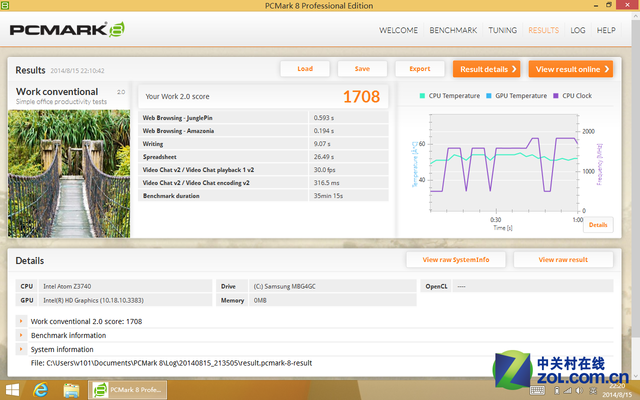Image resolution: width=640 pixels, height=400 pixels.
Task: Click the network signal tray icon
Action: 567,391
